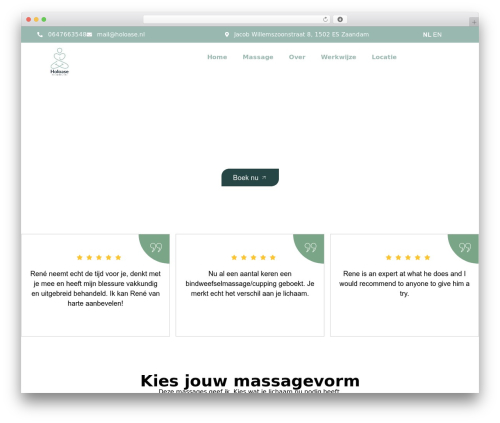
Task: Switch language to NL
Action: 427,35
